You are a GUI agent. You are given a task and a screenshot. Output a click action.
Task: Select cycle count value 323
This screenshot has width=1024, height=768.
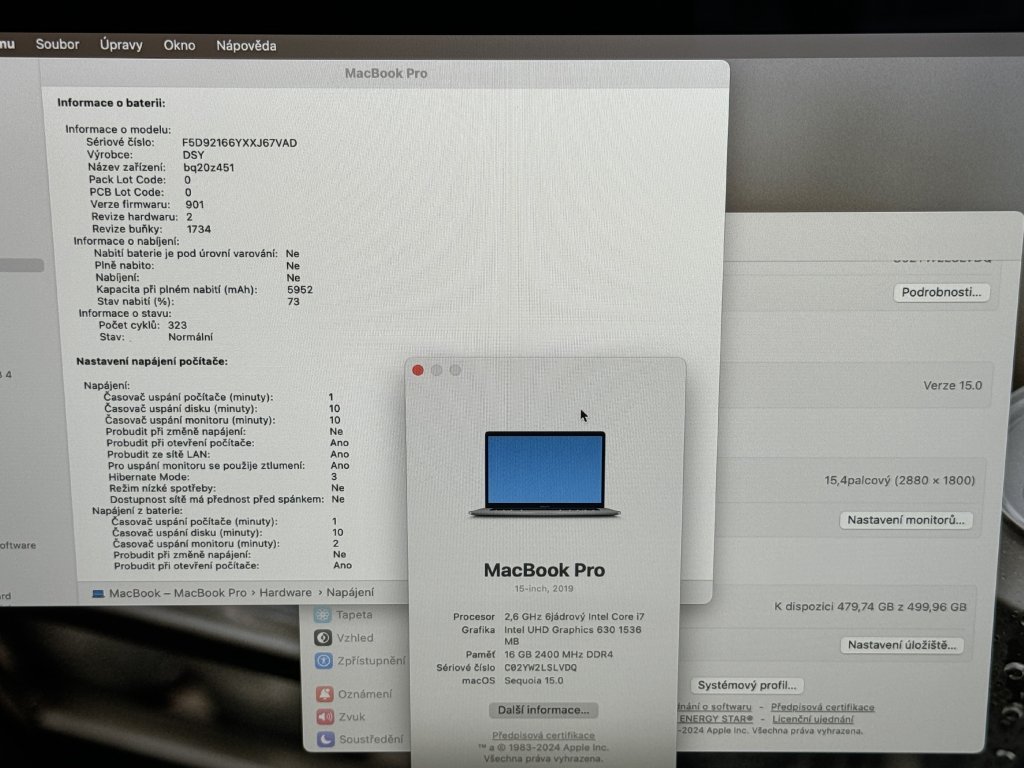pos(177,325)
